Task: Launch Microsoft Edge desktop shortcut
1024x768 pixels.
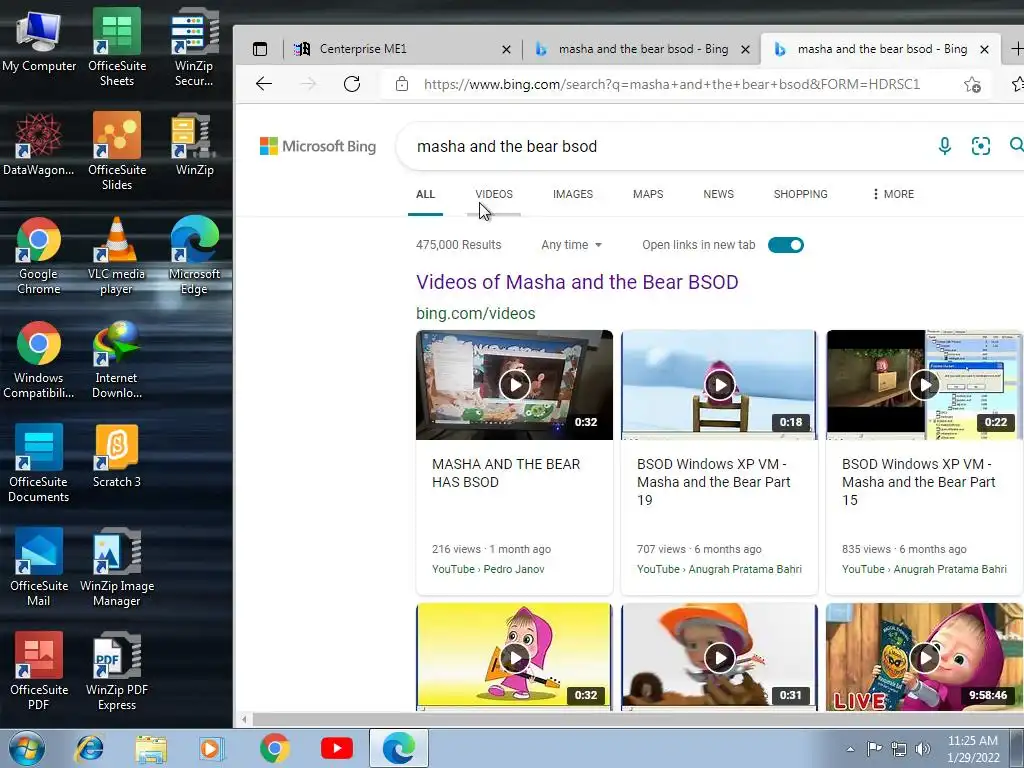Action: (194, 256)
